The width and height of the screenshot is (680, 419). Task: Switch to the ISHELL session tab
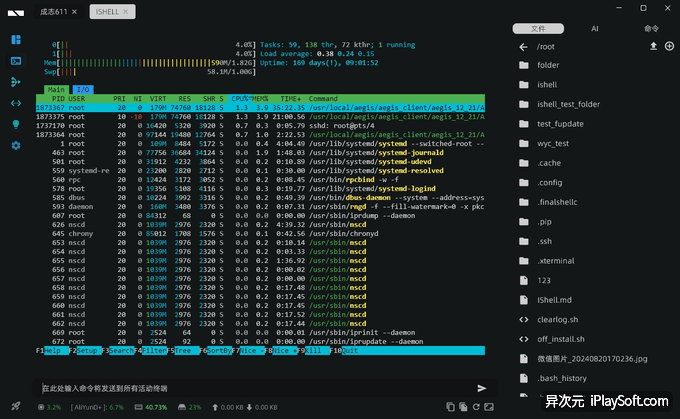click(113, 12)
